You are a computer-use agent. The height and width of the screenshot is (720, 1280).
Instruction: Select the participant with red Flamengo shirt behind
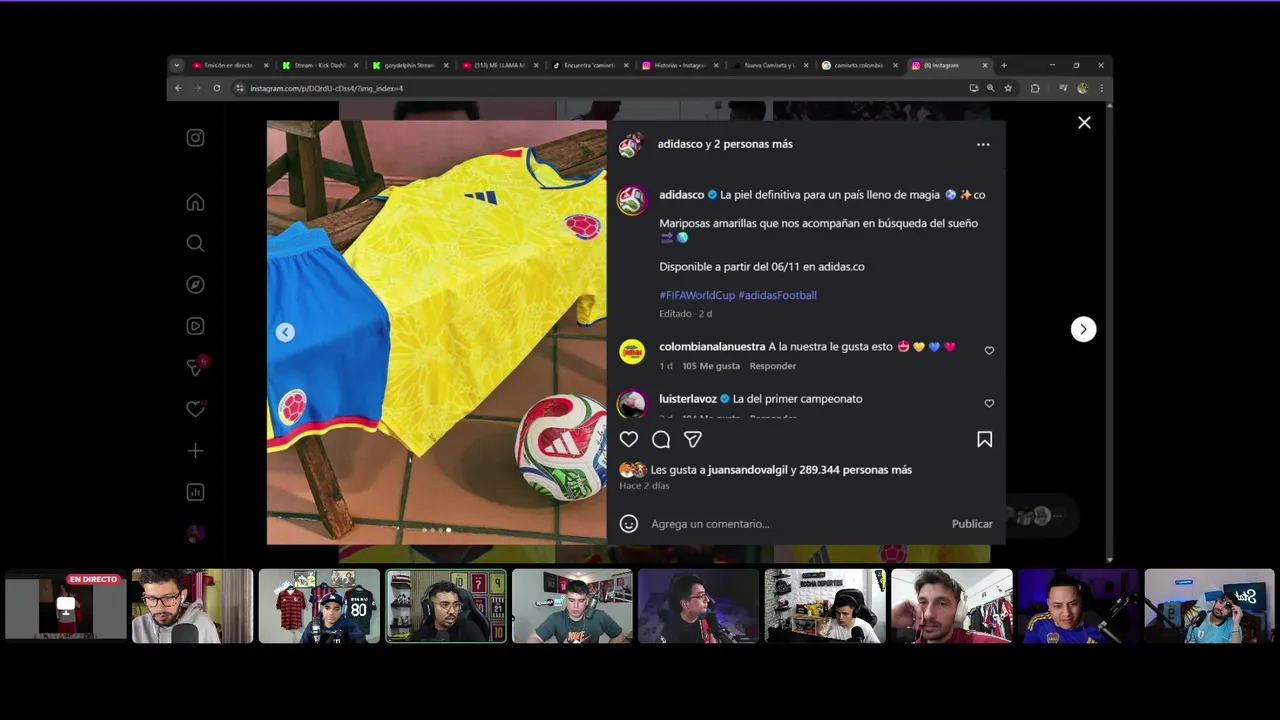[x=319, y=606]
